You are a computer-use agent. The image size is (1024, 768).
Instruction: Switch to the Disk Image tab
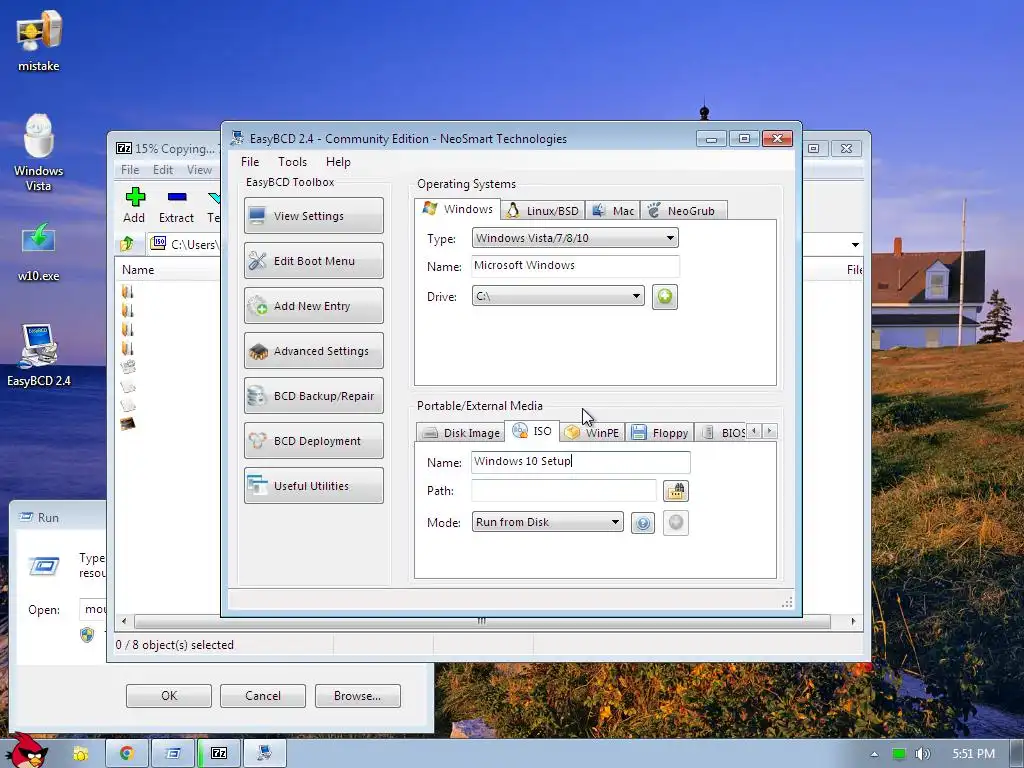point(460,432)
